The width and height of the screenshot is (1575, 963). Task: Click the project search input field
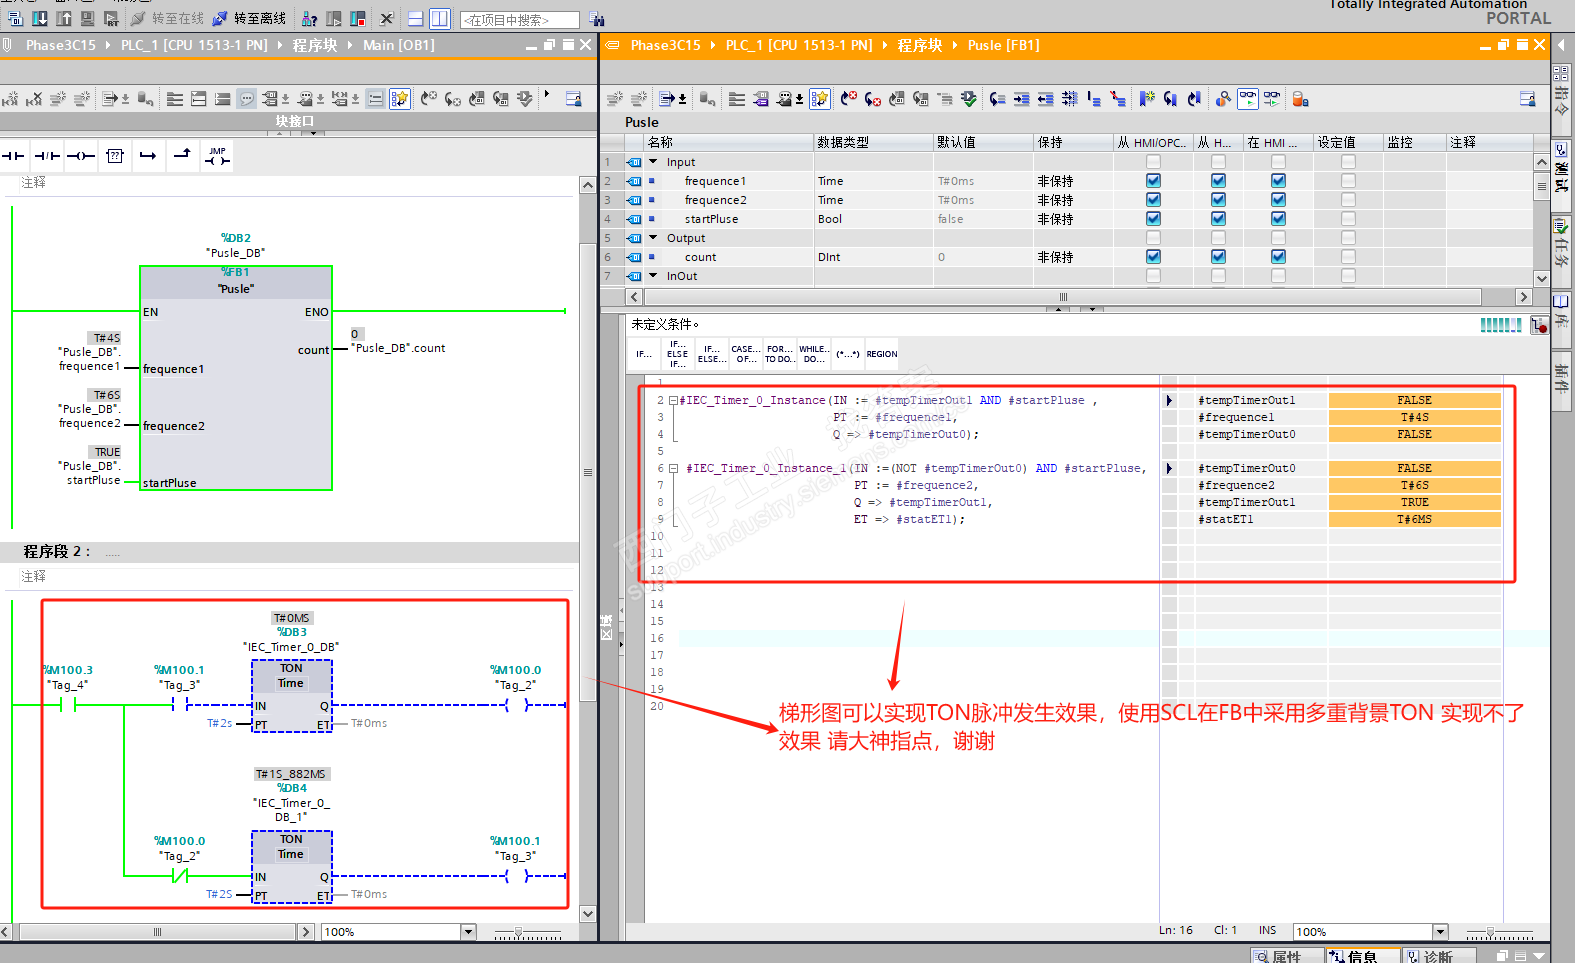(x=519, y=20)
